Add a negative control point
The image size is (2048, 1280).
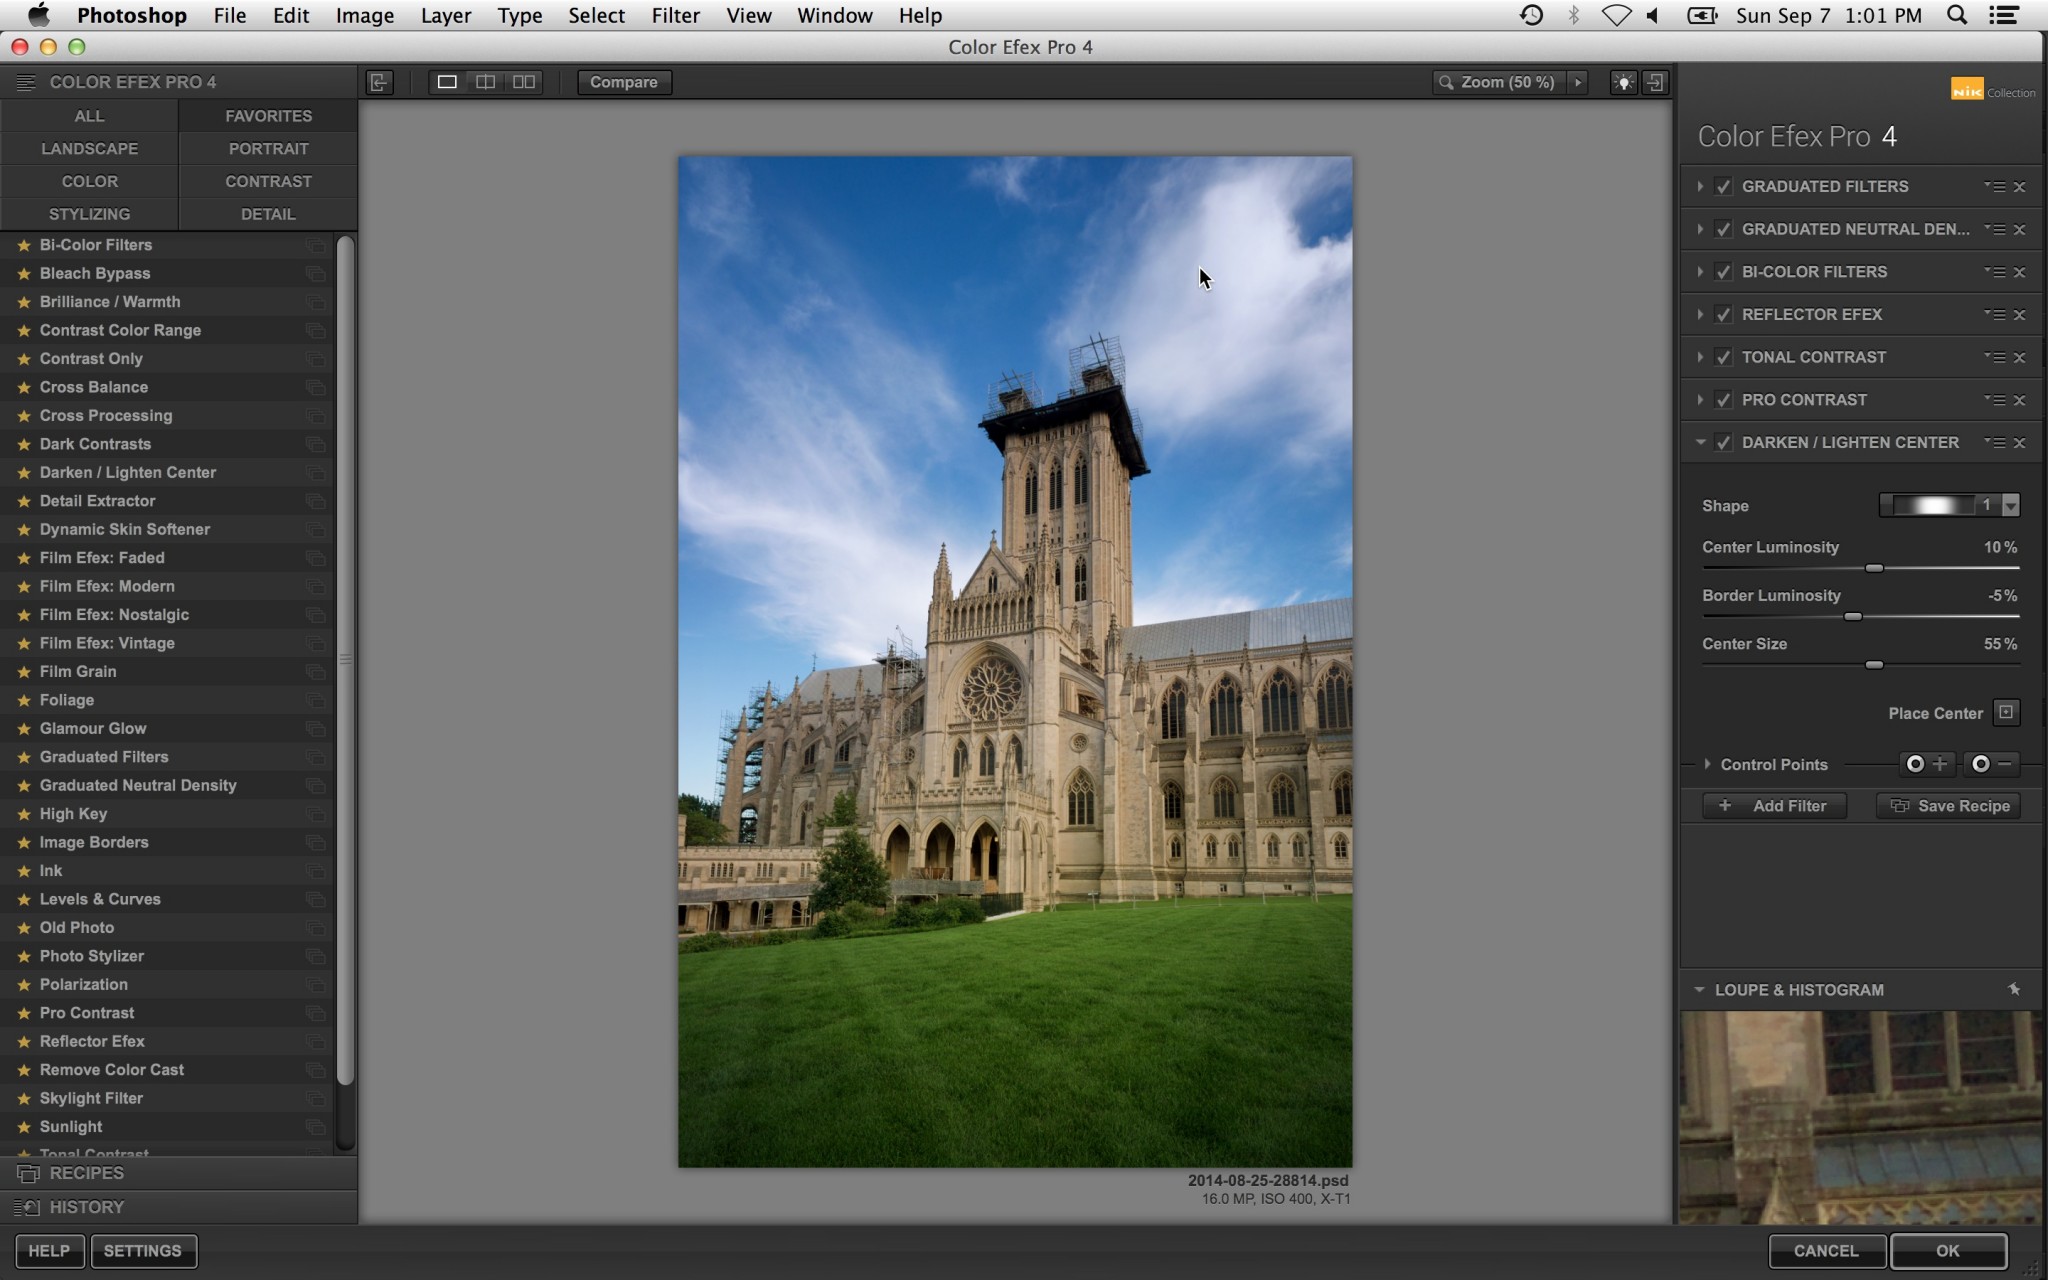pyautogui.click(x=1992, y=764)
